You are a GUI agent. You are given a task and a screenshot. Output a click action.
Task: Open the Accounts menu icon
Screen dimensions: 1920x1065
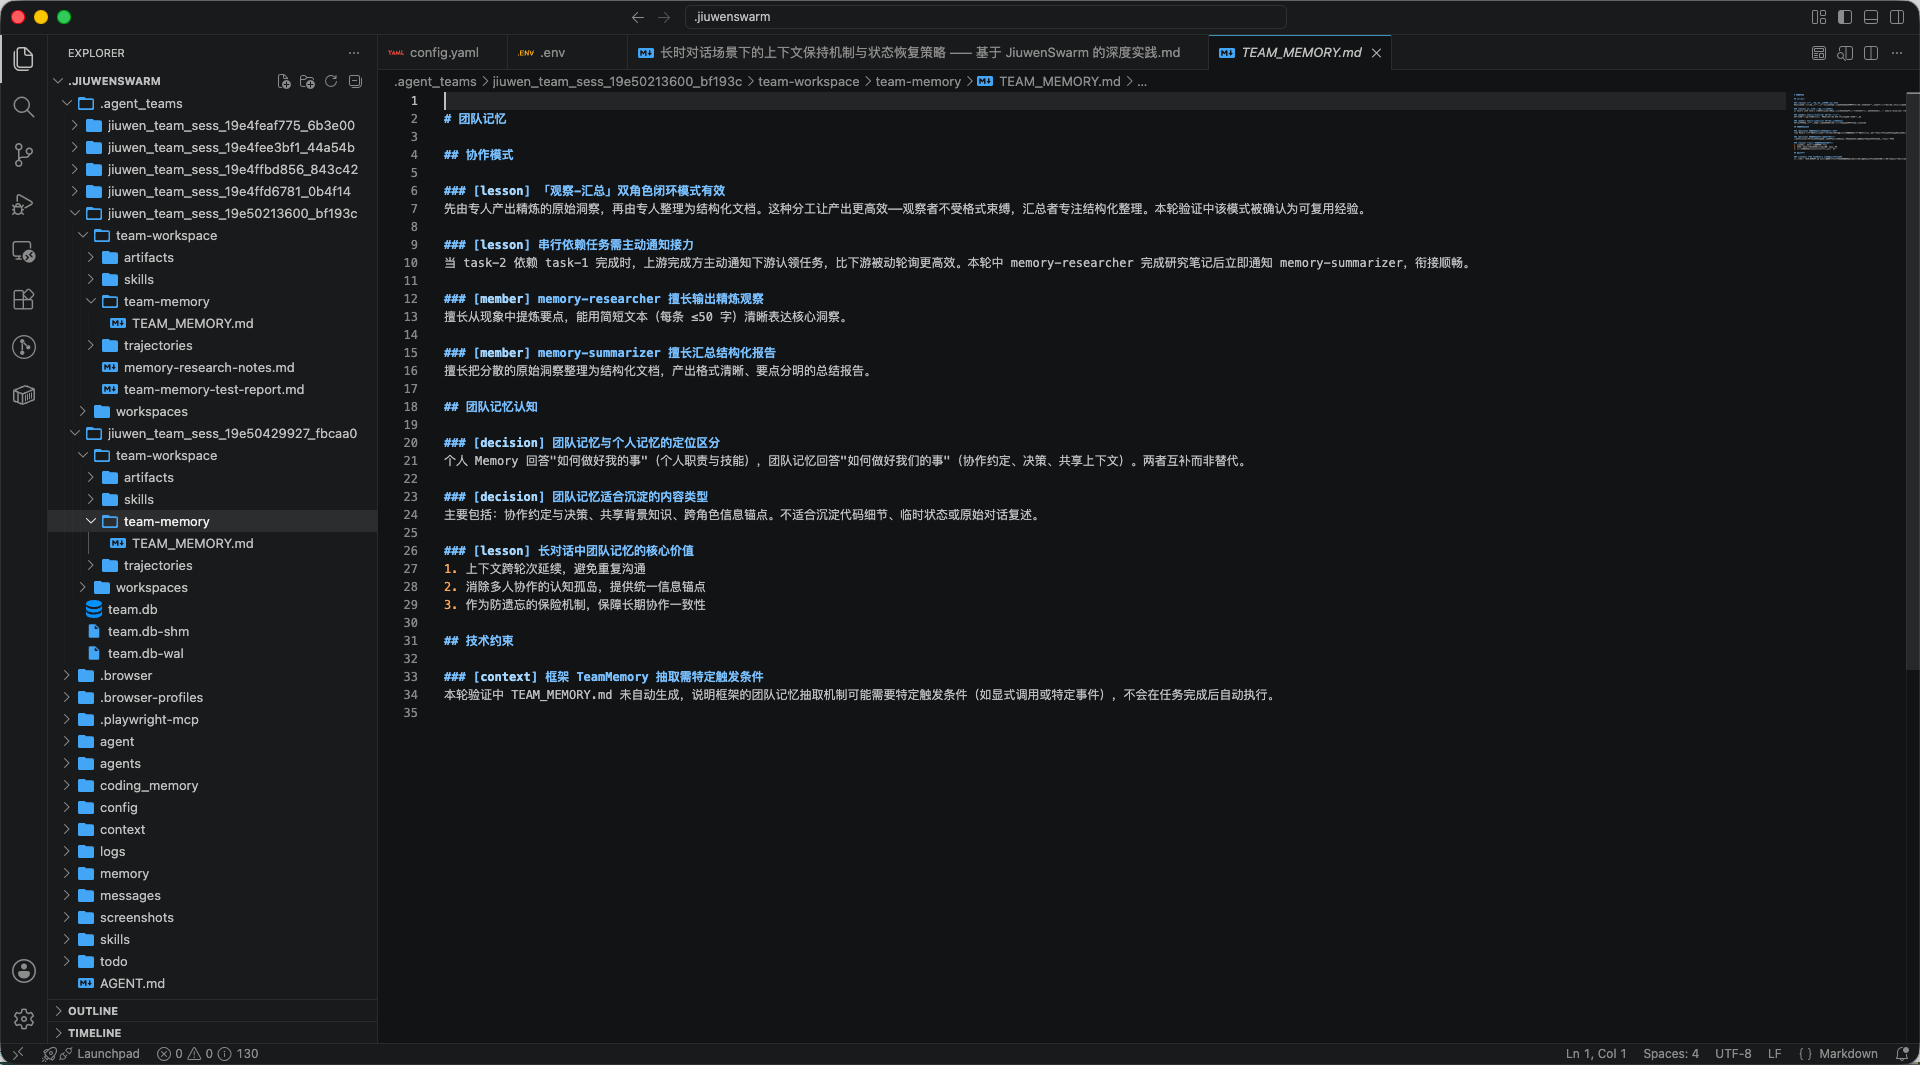click(x=24, y=971)
